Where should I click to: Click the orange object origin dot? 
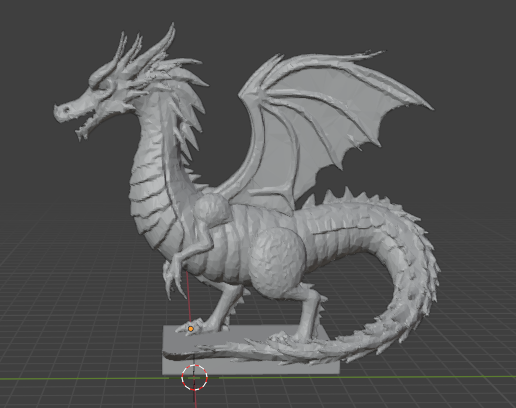(191, 329)
